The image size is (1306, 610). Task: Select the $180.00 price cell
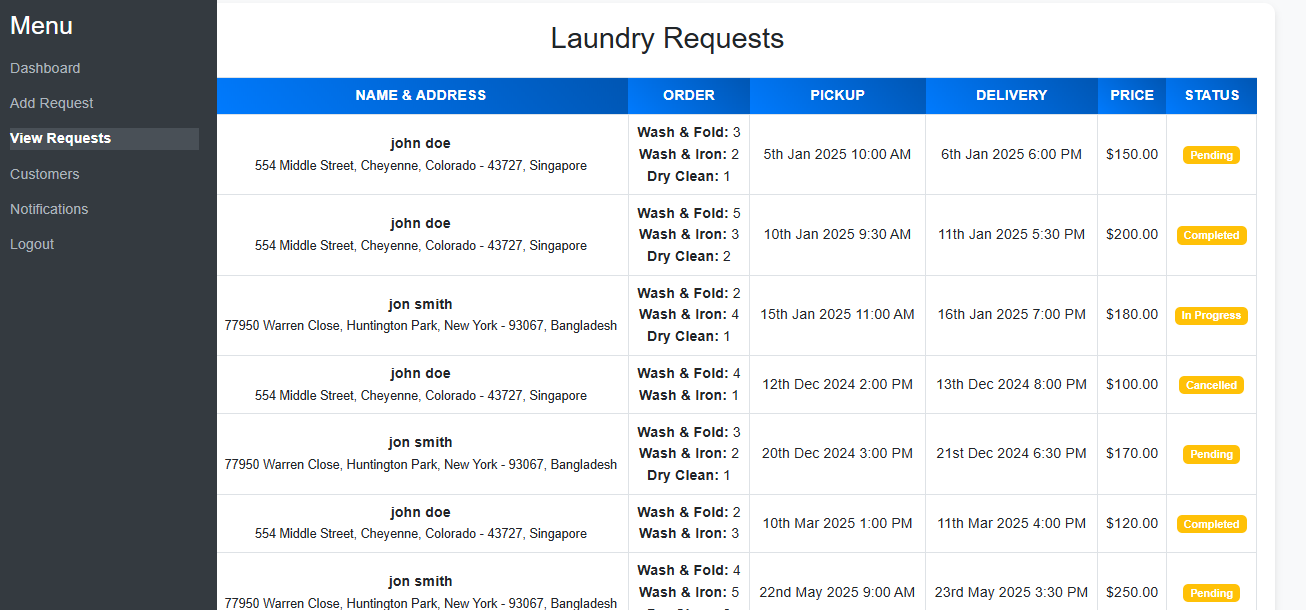(1132, 315)
